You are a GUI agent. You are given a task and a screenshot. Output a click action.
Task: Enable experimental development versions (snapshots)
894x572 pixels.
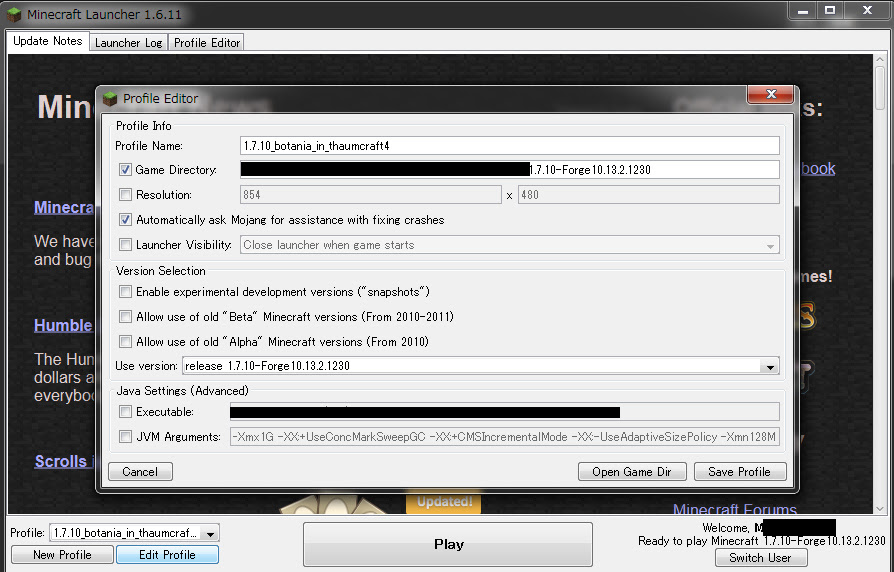click(125, 292)
